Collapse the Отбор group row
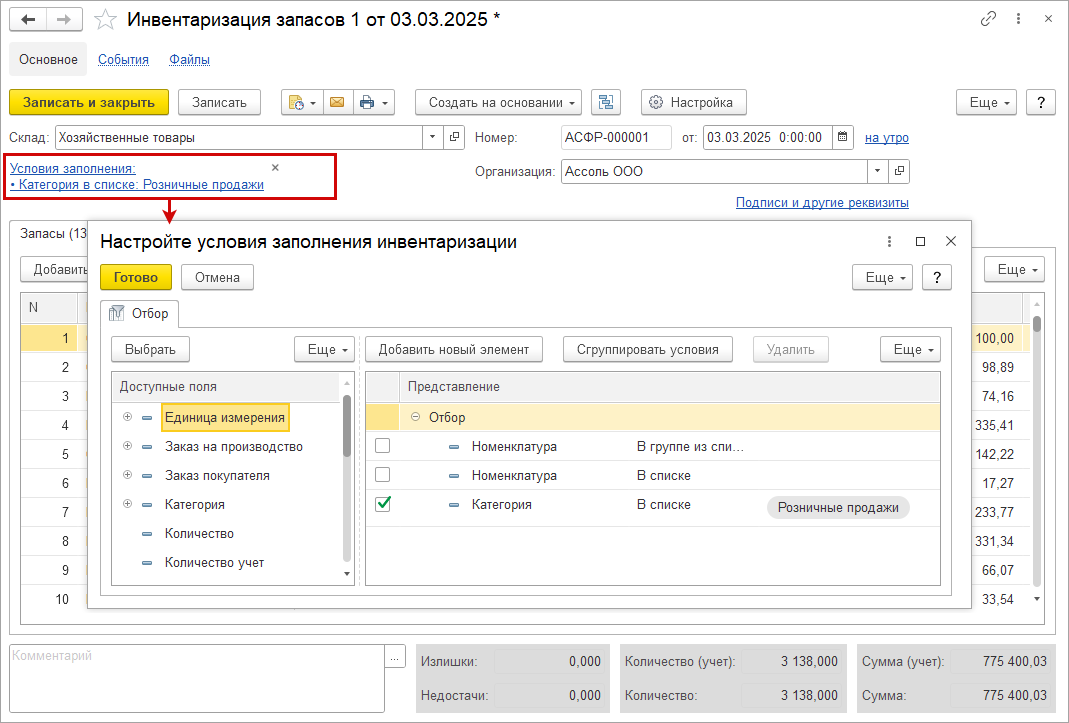The height and width of the screenshot is (723, 1069). 415,417
